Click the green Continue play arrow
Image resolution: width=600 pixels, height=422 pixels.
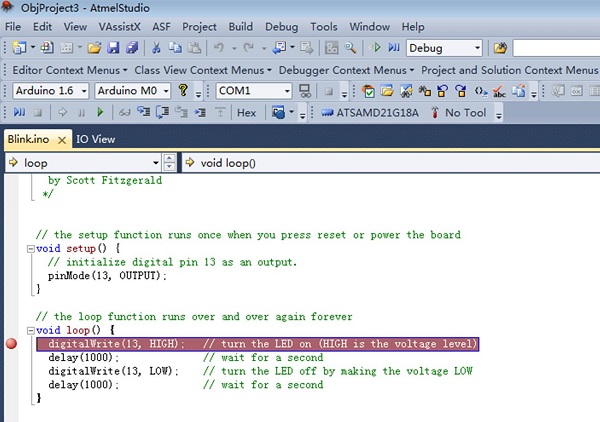pyautogui.click(x=100, y=112)
